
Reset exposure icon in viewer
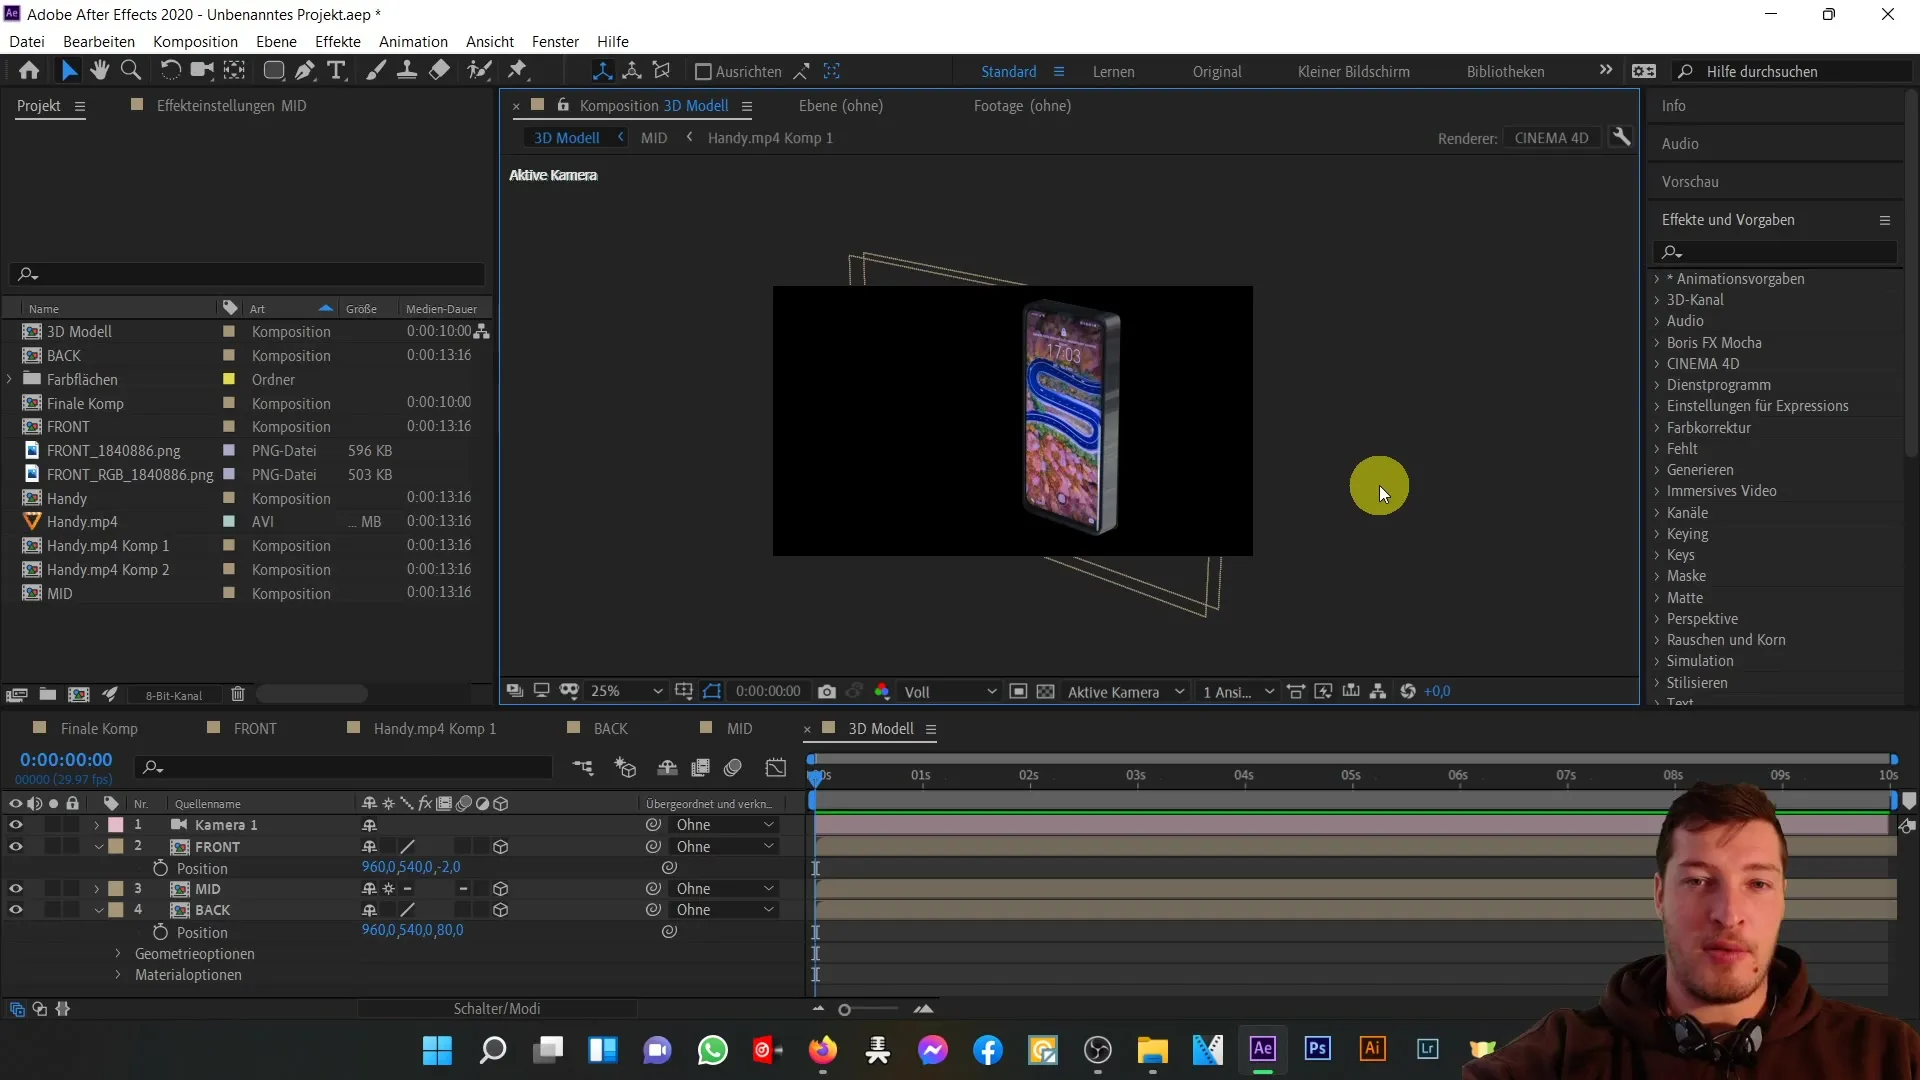[1408, 692]
